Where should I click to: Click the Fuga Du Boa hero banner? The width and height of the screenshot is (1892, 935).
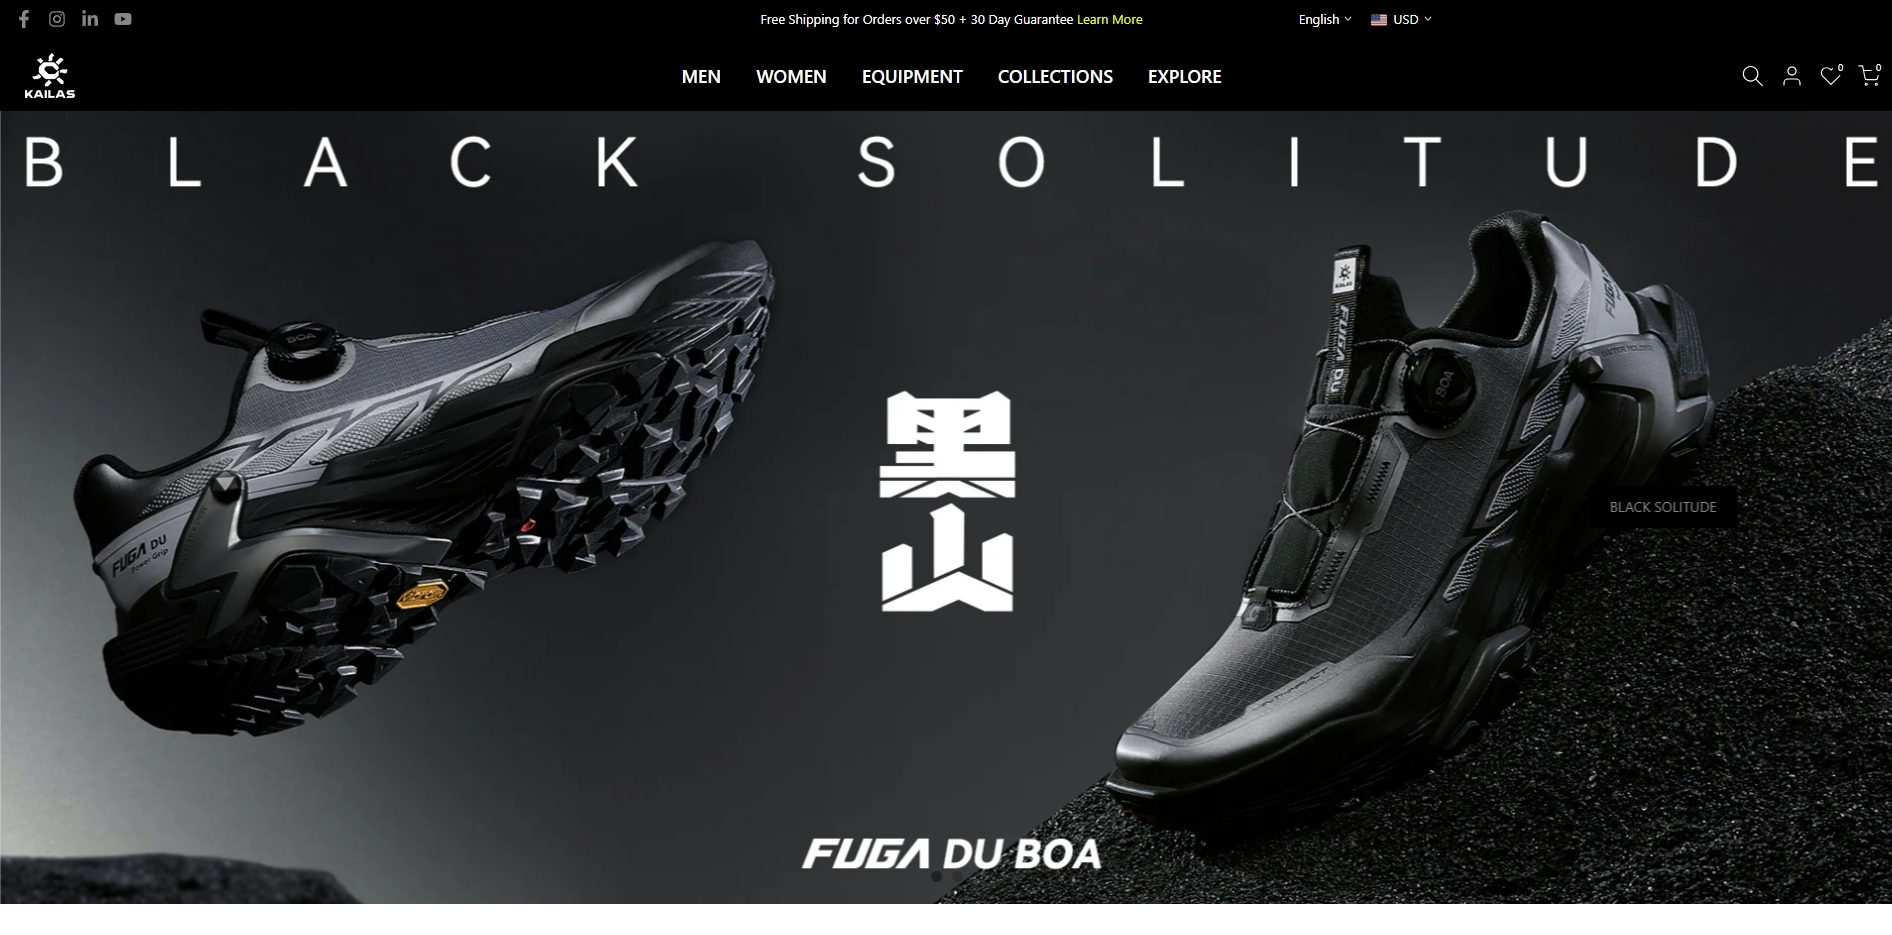(946, 507)
